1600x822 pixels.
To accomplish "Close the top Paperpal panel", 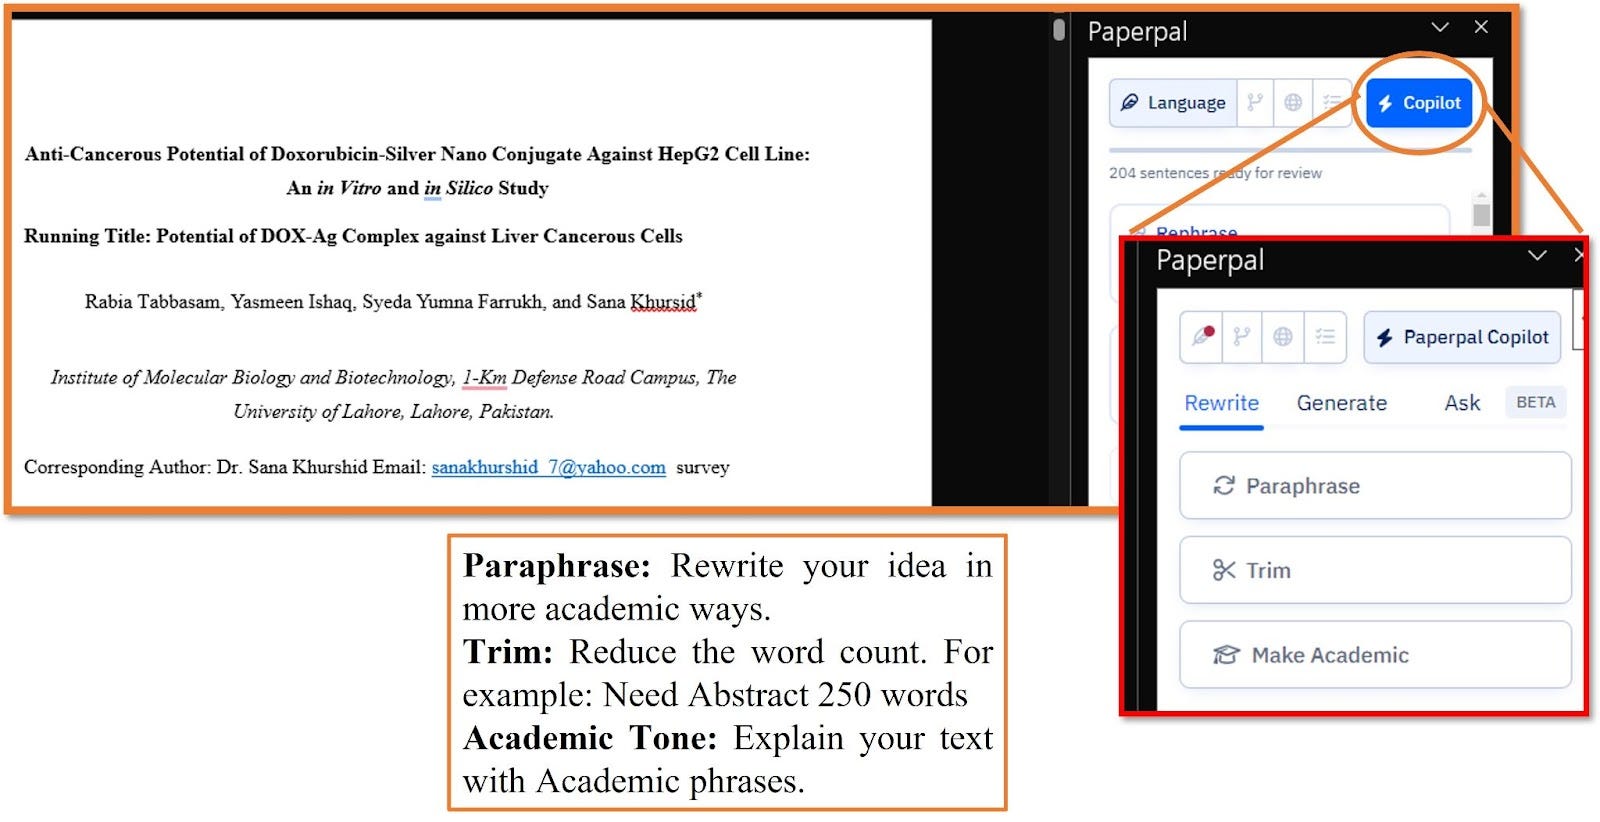I will click(1481, 27).
